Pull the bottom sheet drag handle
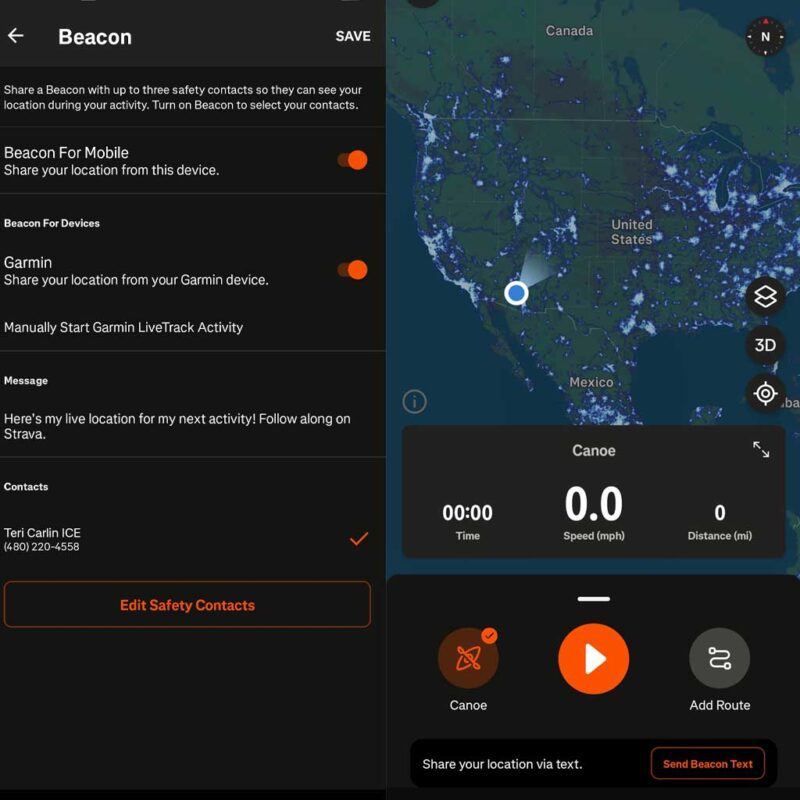 click(593, 599)
